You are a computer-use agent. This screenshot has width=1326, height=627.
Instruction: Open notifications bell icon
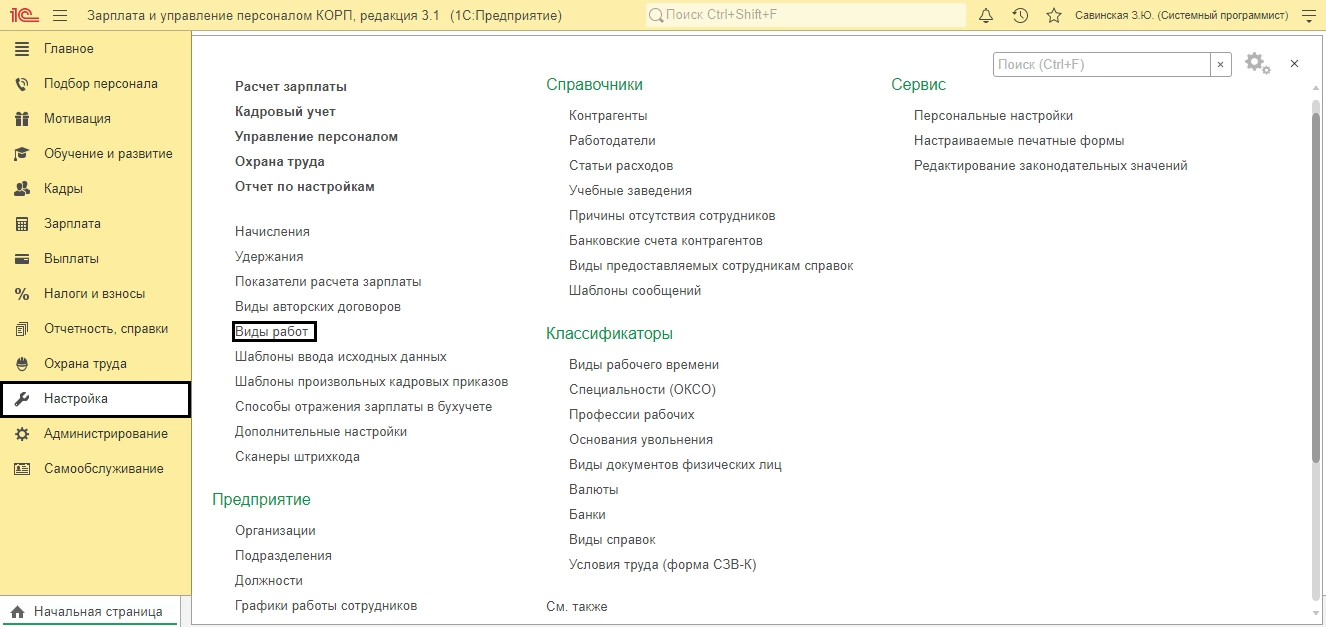986,16
